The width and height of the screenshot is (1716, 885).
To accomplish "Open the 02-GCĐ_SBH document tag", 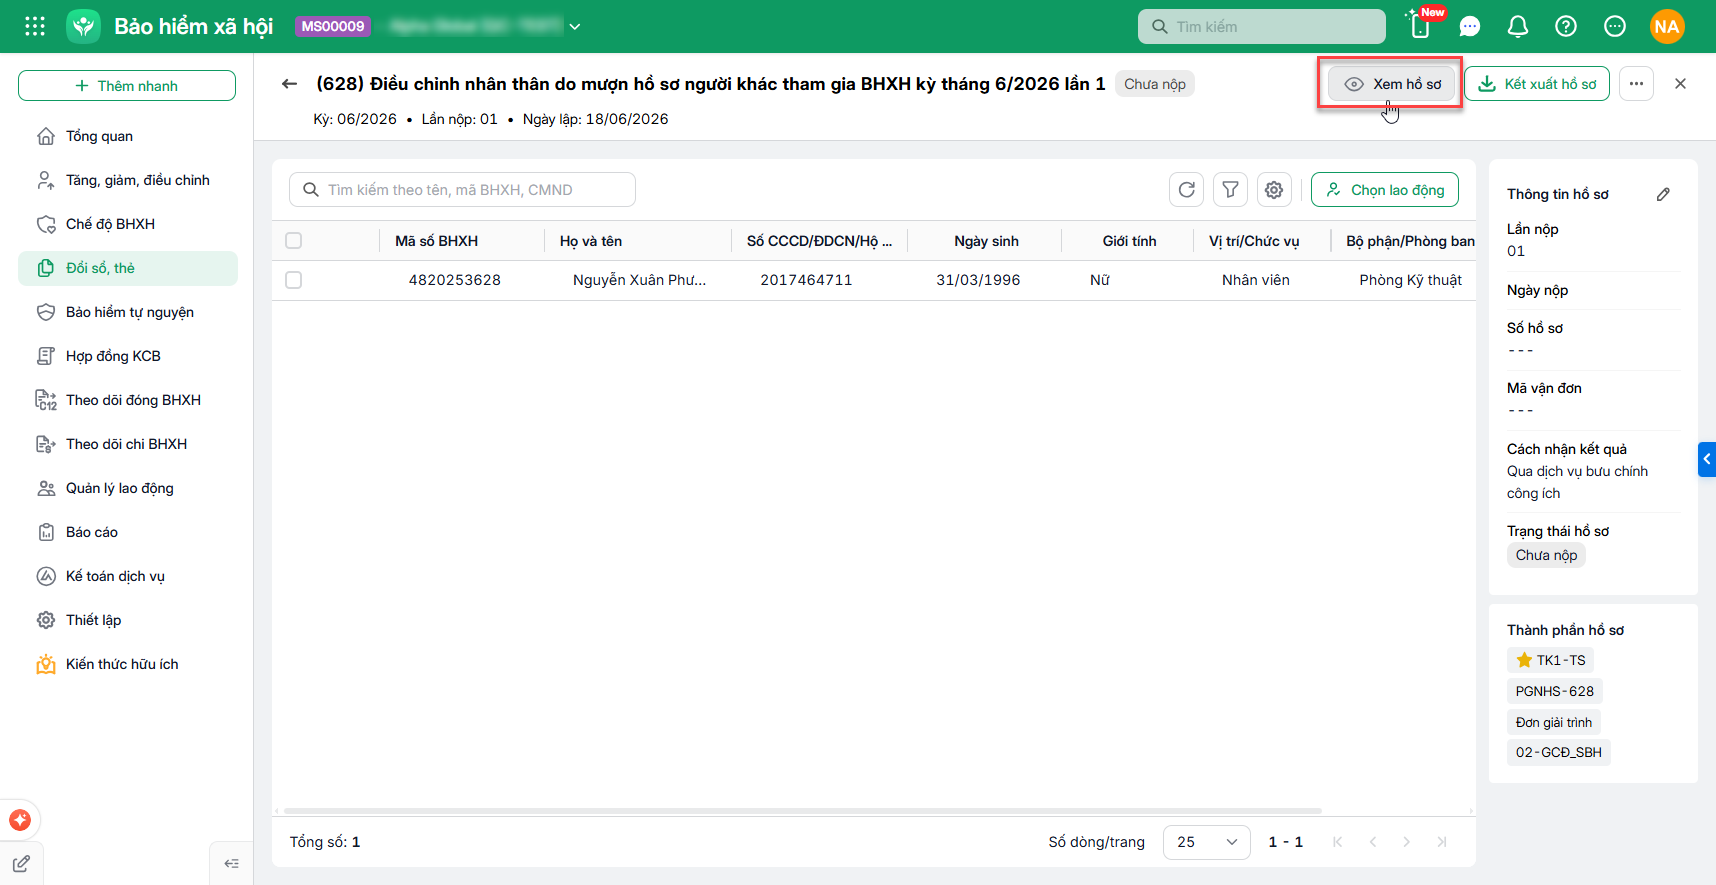I will point(1558,752).
